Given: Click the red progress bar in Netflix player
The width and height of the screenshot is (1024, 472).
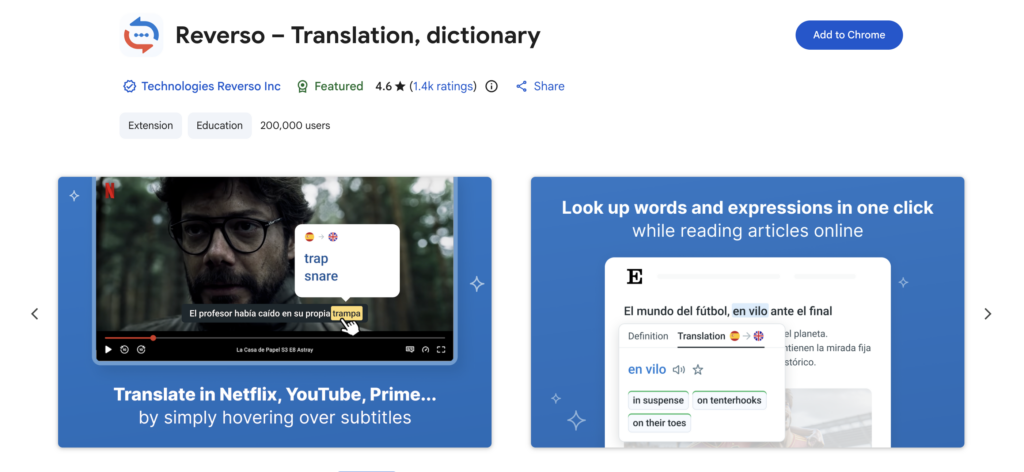Looking at the screenshot, I should (x=129, y=338).
